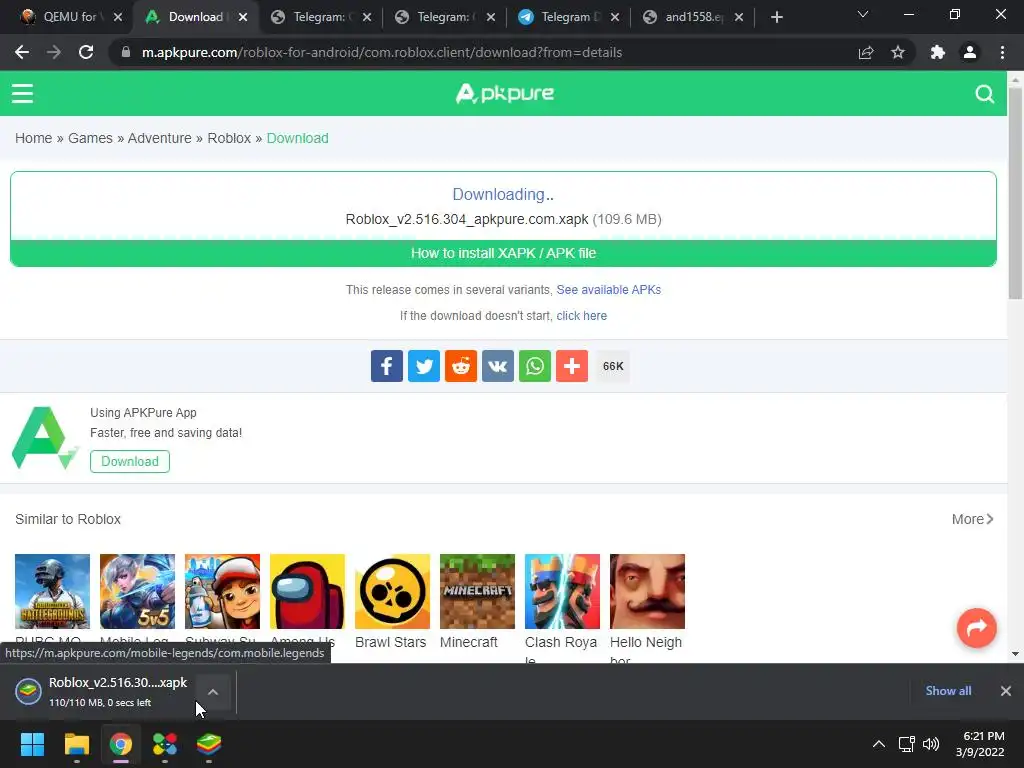
Task: Bookmark this page with star icon
Action: click(898, 52)
